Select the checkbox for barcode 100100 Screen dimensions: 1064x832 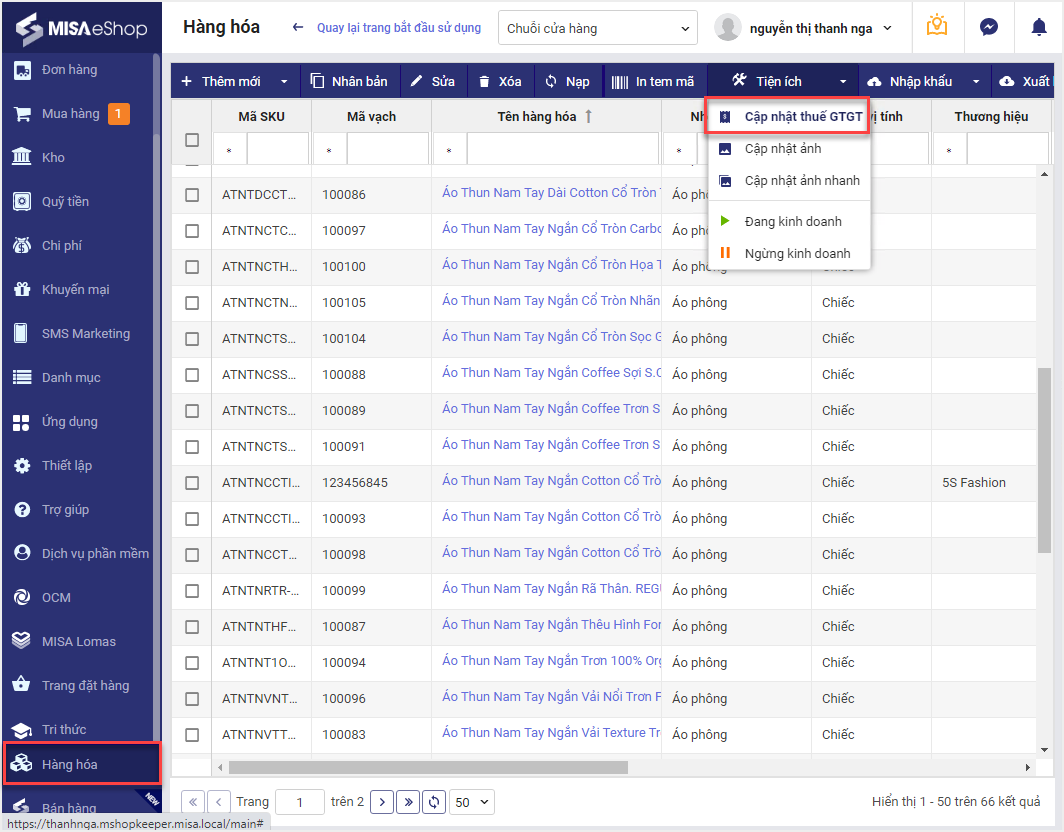pyautogui.click(x=192, y=267)
